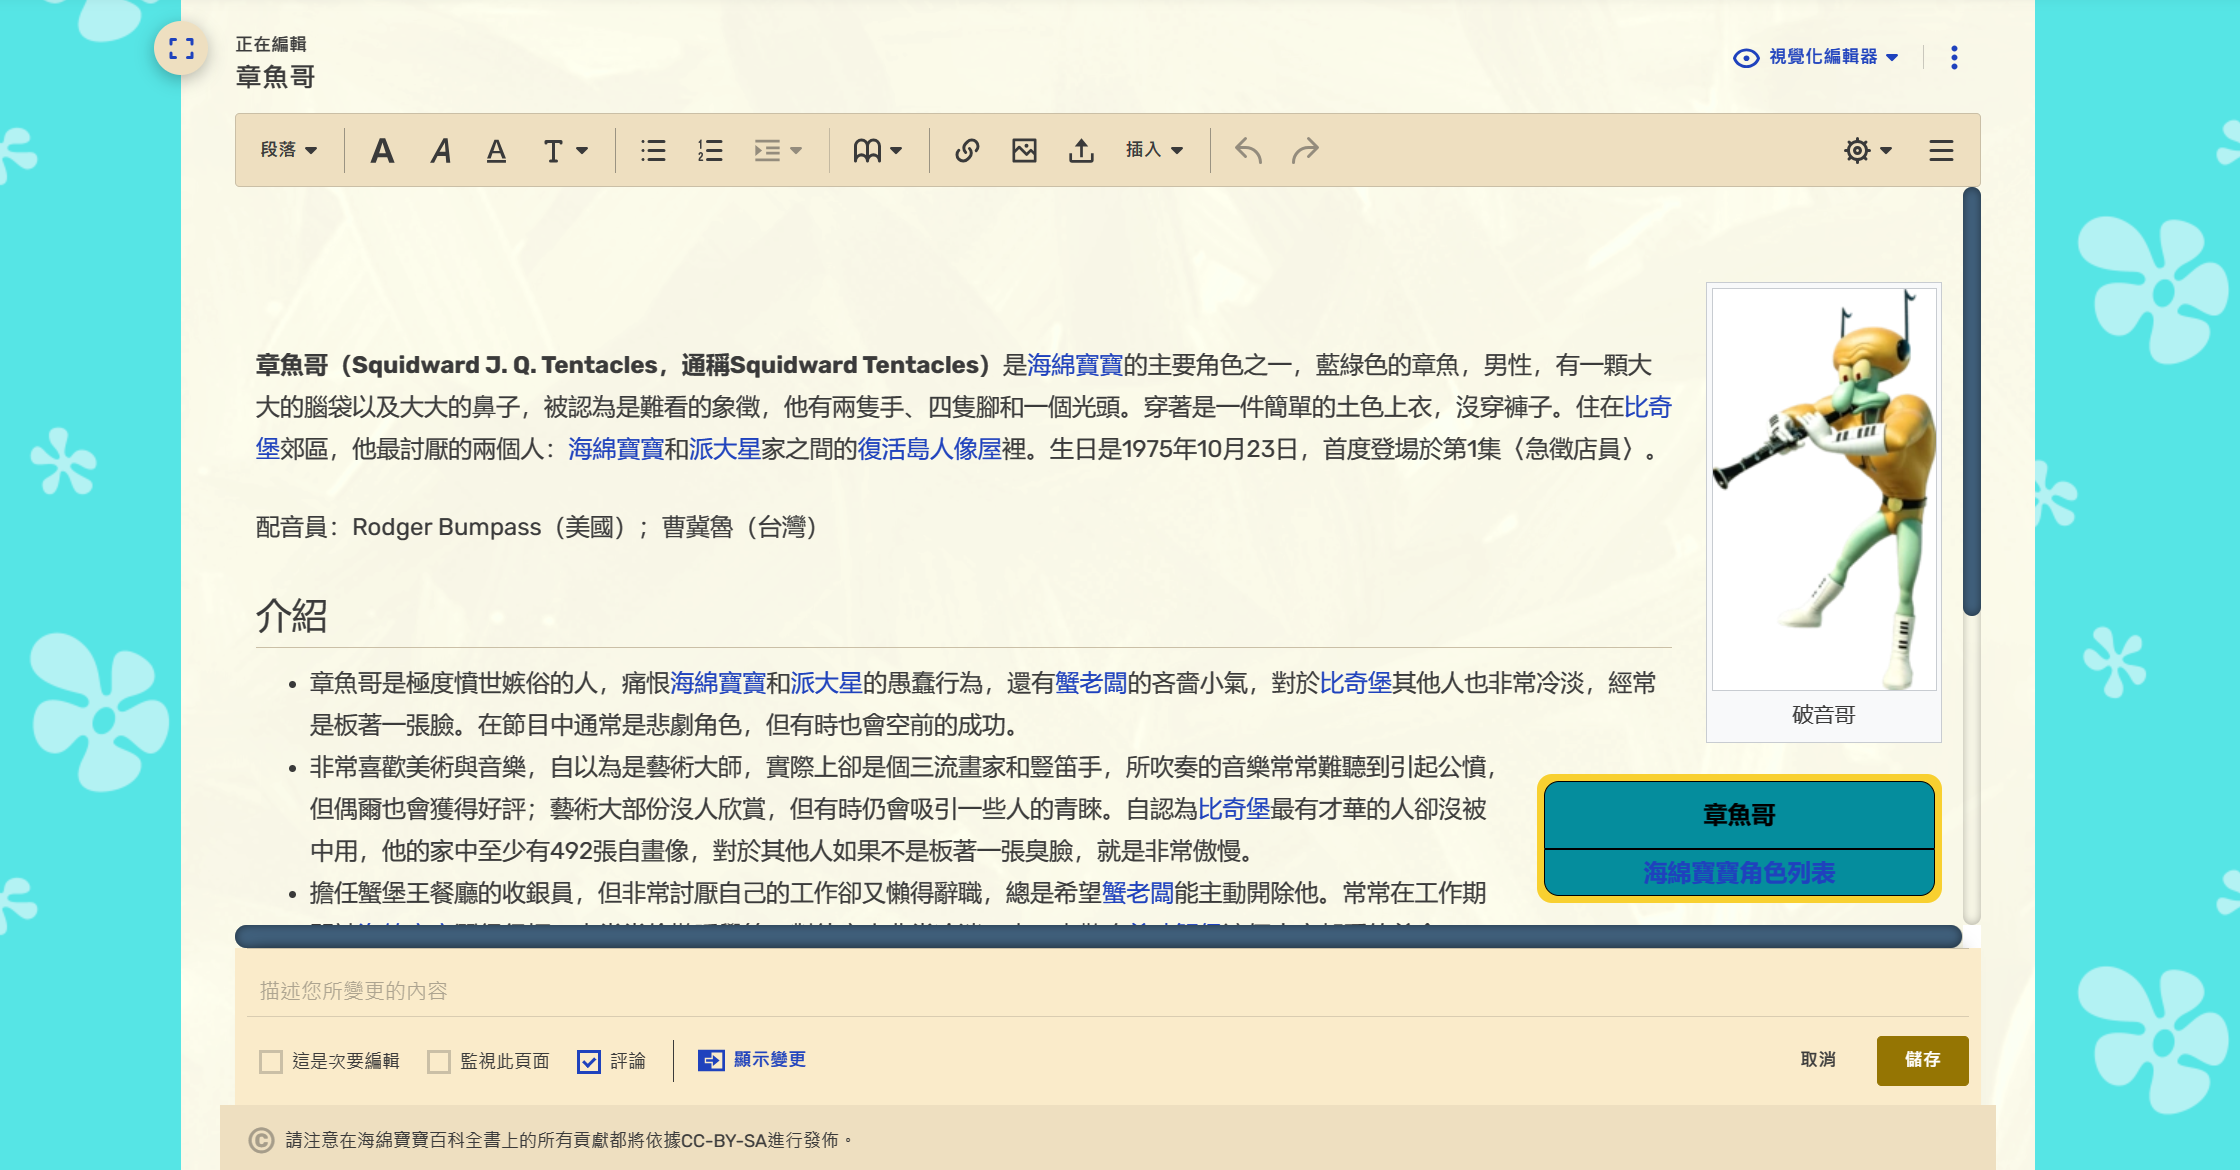Open the 視覺化編輯器 editor mode dropdown

[1816, 57]
